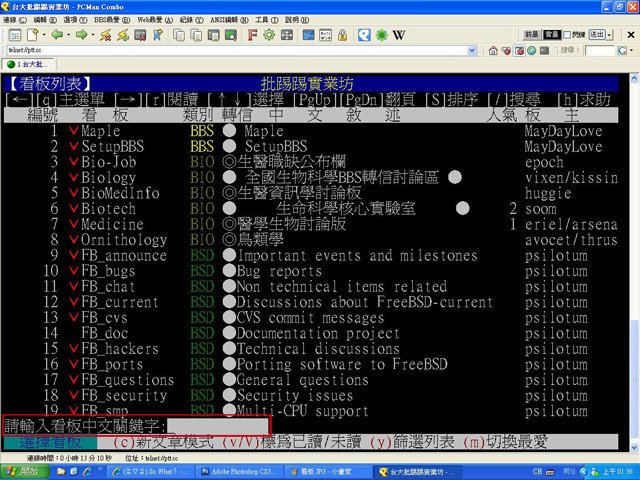
Task: Click the green flower icon in toolbar
Action: (x=382, y=35)
